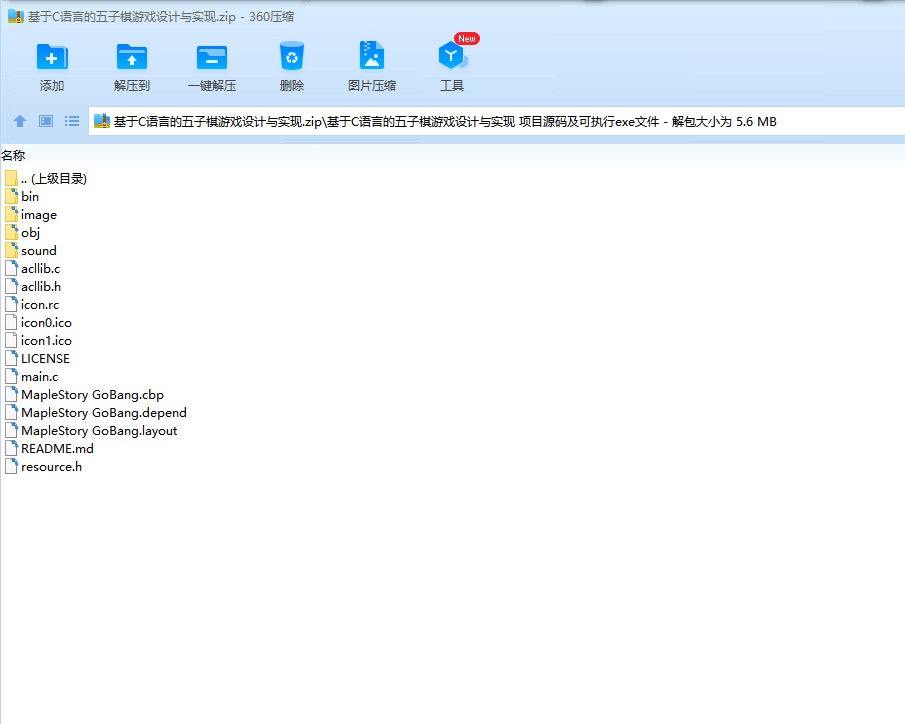Image resolution: width=905 pixels, height=724 pixels.
Task: Switch to the thumbnail view mode icon
Action: [46, 121]
